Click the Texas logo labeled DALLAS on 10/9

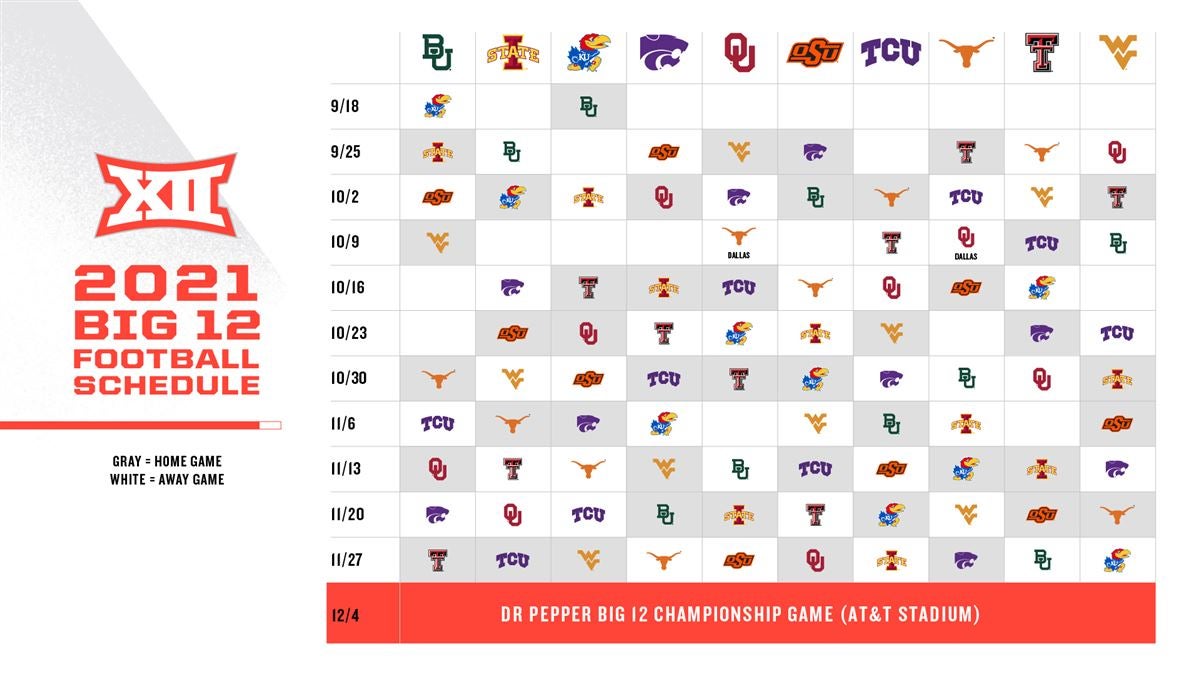(739, 243)
